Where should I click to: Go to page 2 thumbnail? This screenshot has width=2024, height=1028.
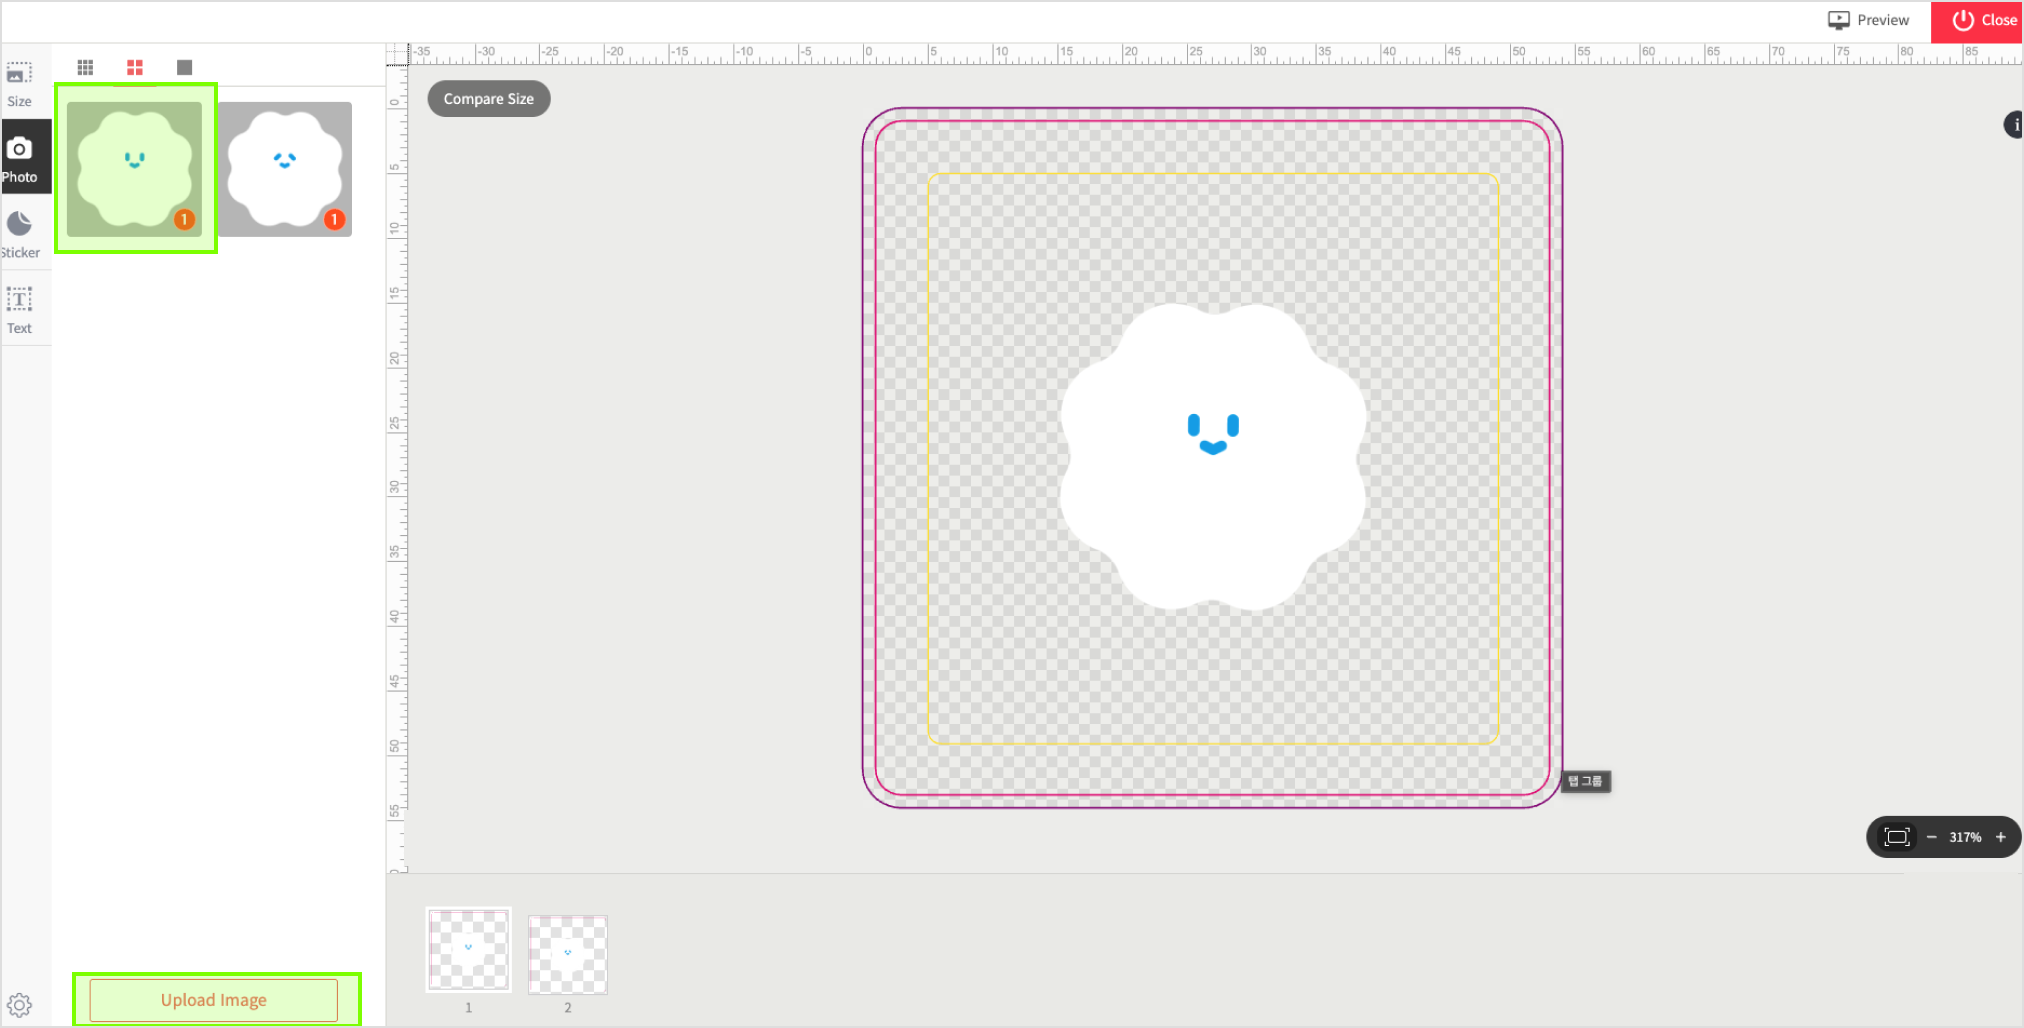click(x=568, y=954)
